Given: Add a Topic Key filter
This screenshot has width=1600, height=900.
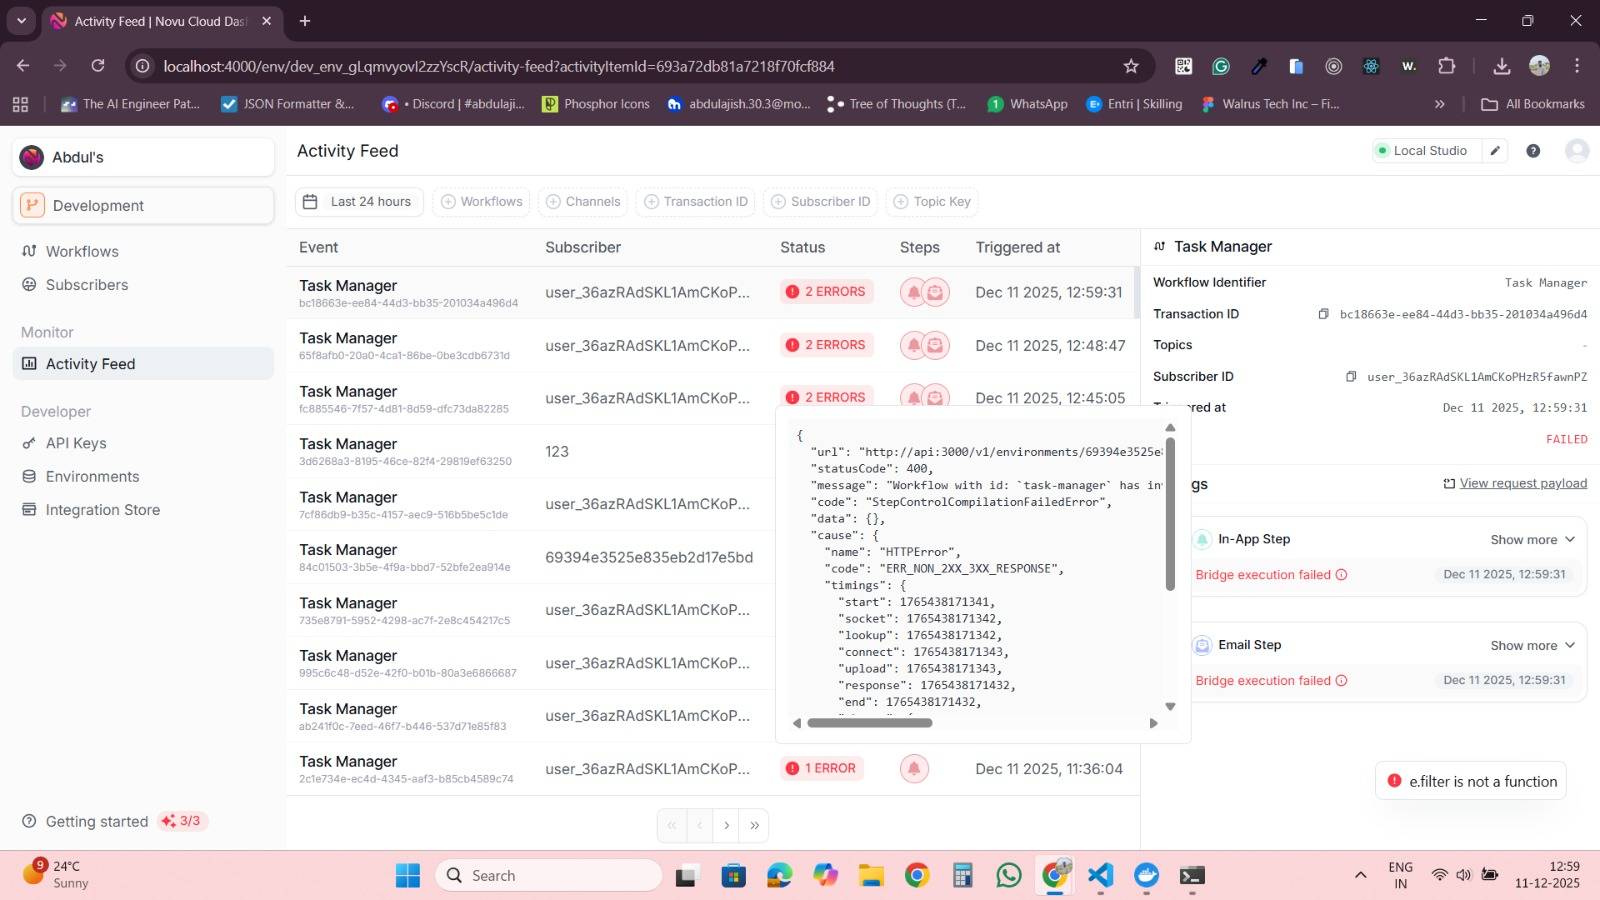Looking at the screenshot, I should 931,201.
